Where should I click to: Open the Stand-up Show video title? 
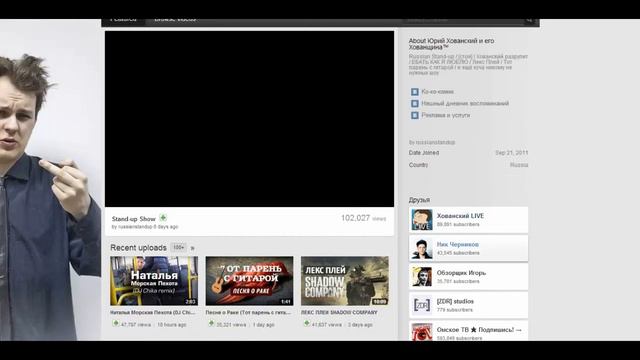click(x=134, y=219)
